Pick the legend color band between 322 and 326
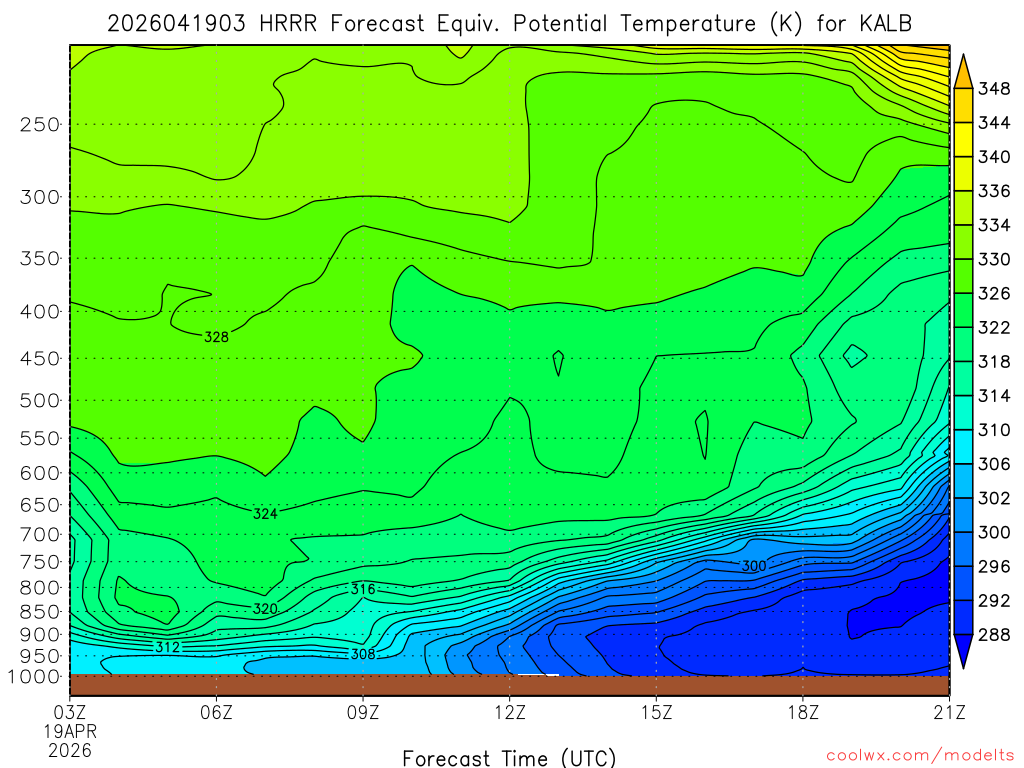The width and height of the screenshot is (1024, 768). click(963, 310)
